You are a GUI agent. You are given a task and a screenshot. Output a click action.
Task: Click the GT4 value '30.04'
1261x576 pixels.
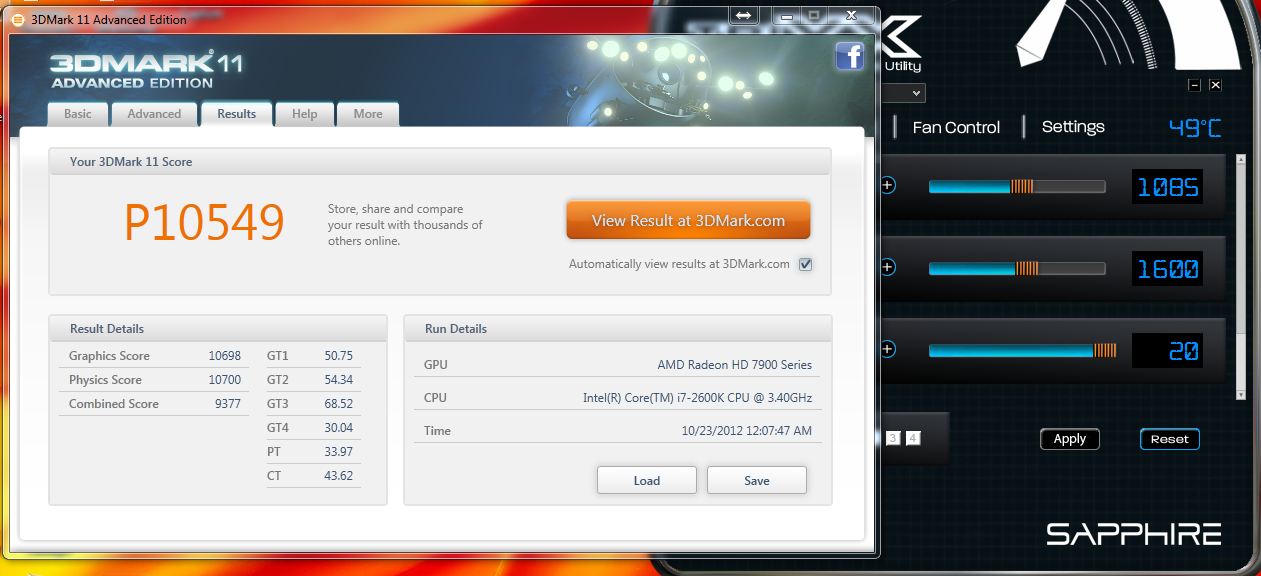click(x=338, y=428)
